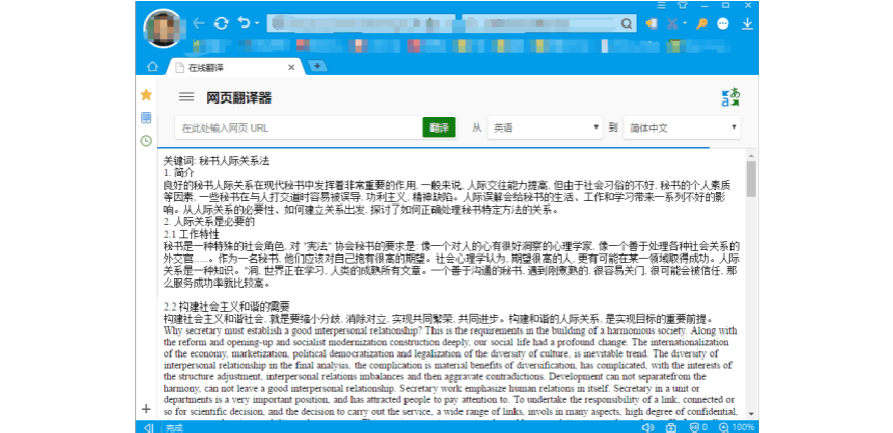The image size is (893, 433).
Task: Open the skin shirt icon
Action: coord(682,5)
